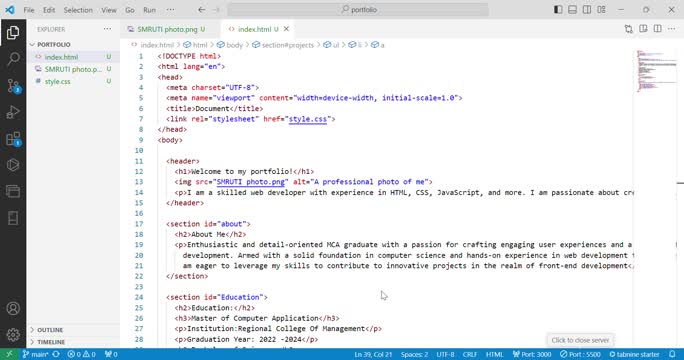This screenshot has width=684, height=360.
Task: Open Run and Debug view
Action: [x=13, y=112]
